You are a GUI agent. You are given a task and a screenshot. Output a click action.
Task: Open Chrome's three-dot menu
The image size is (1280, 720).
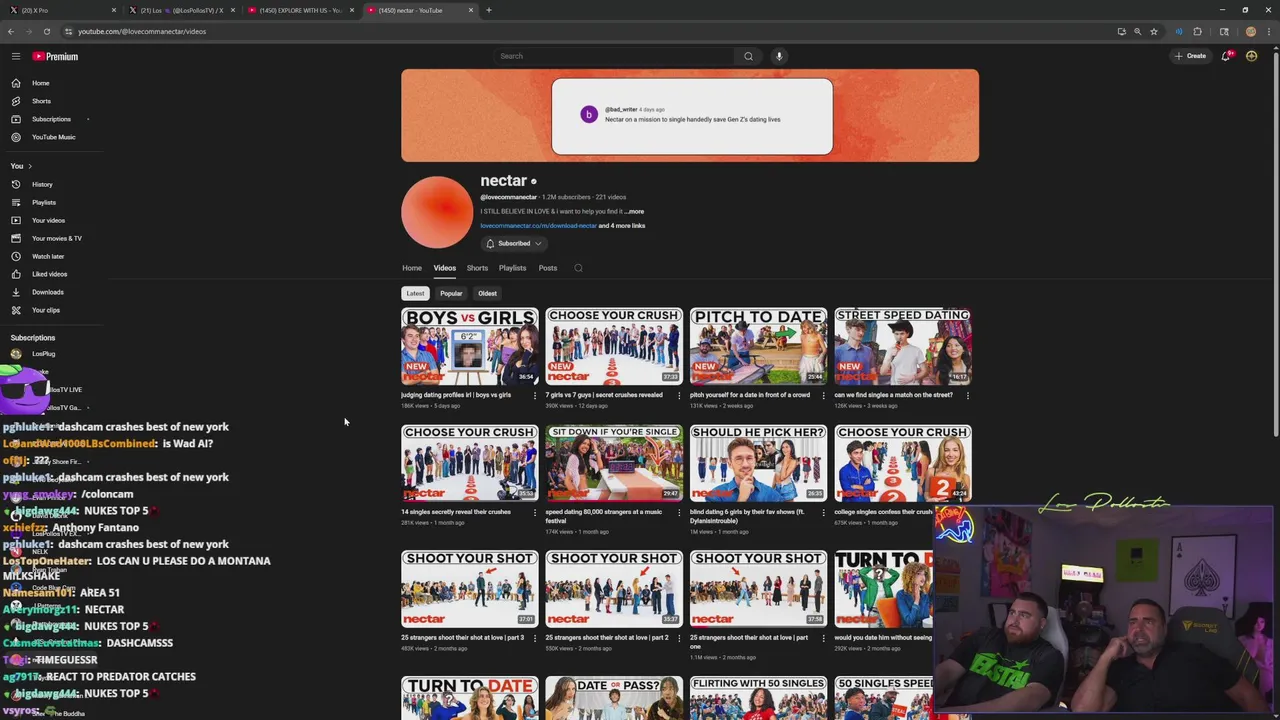1270,31
